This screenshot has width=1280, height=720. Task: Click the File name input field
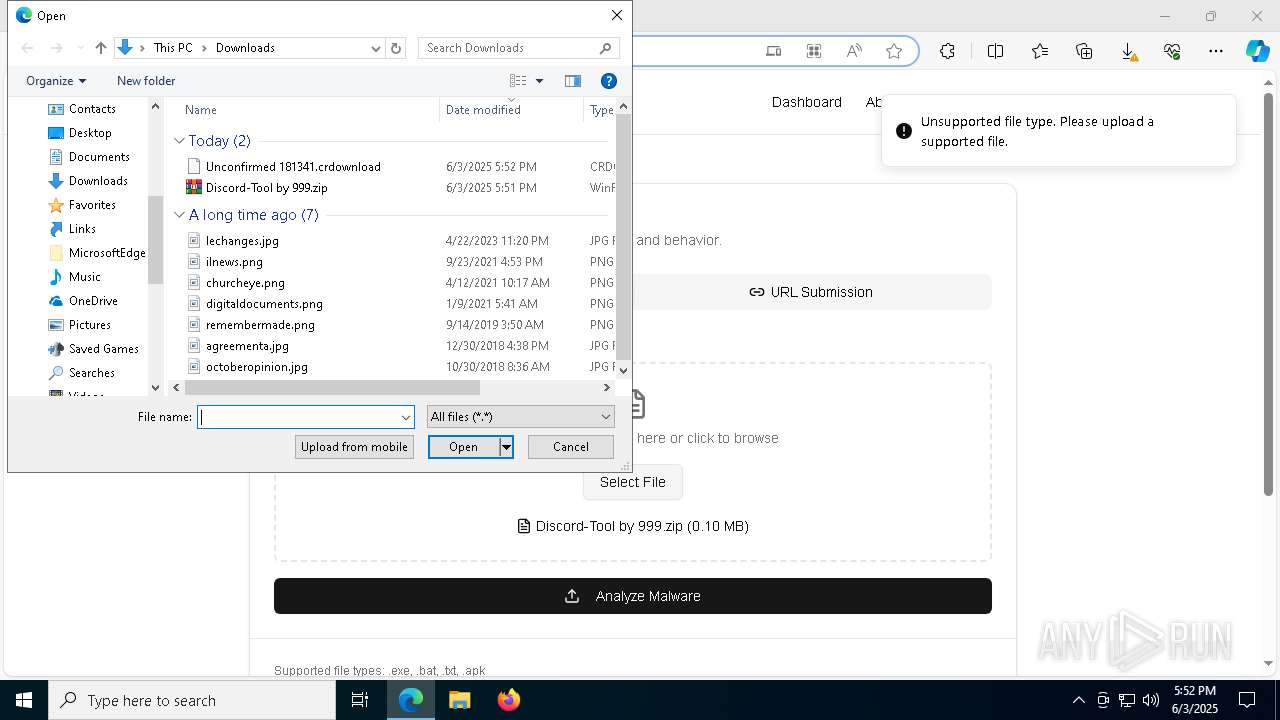299,417
